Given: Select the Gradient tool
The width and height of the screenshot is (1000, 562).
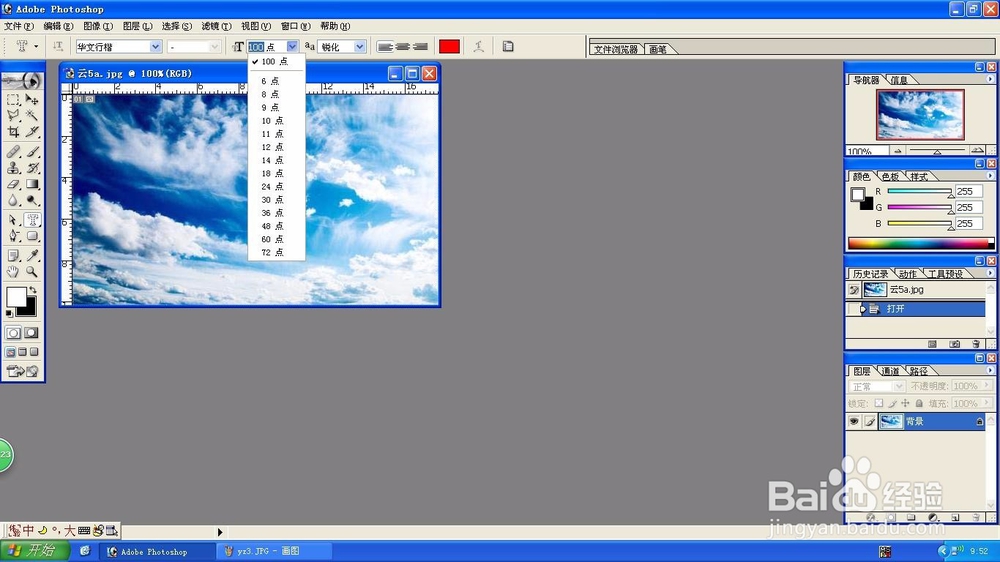Looking at the screenshot, I should (x=32, y=184).
